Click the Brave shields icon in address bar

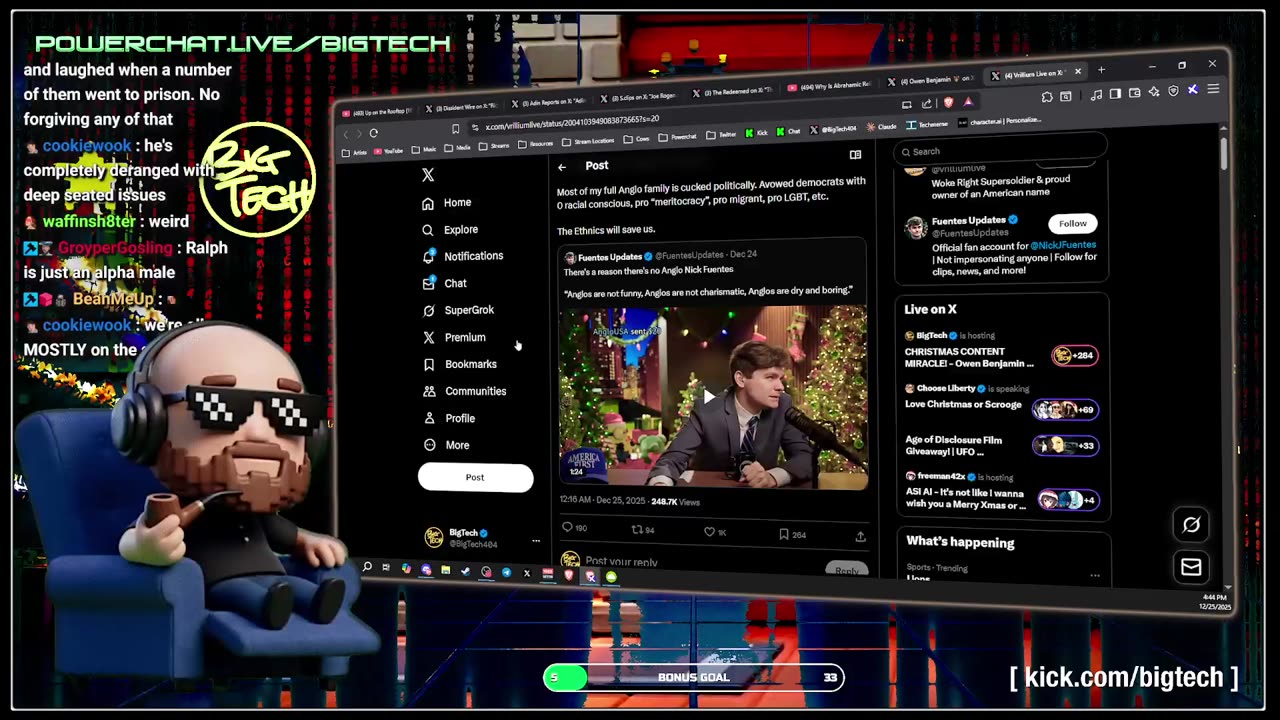tap(947, 102)
